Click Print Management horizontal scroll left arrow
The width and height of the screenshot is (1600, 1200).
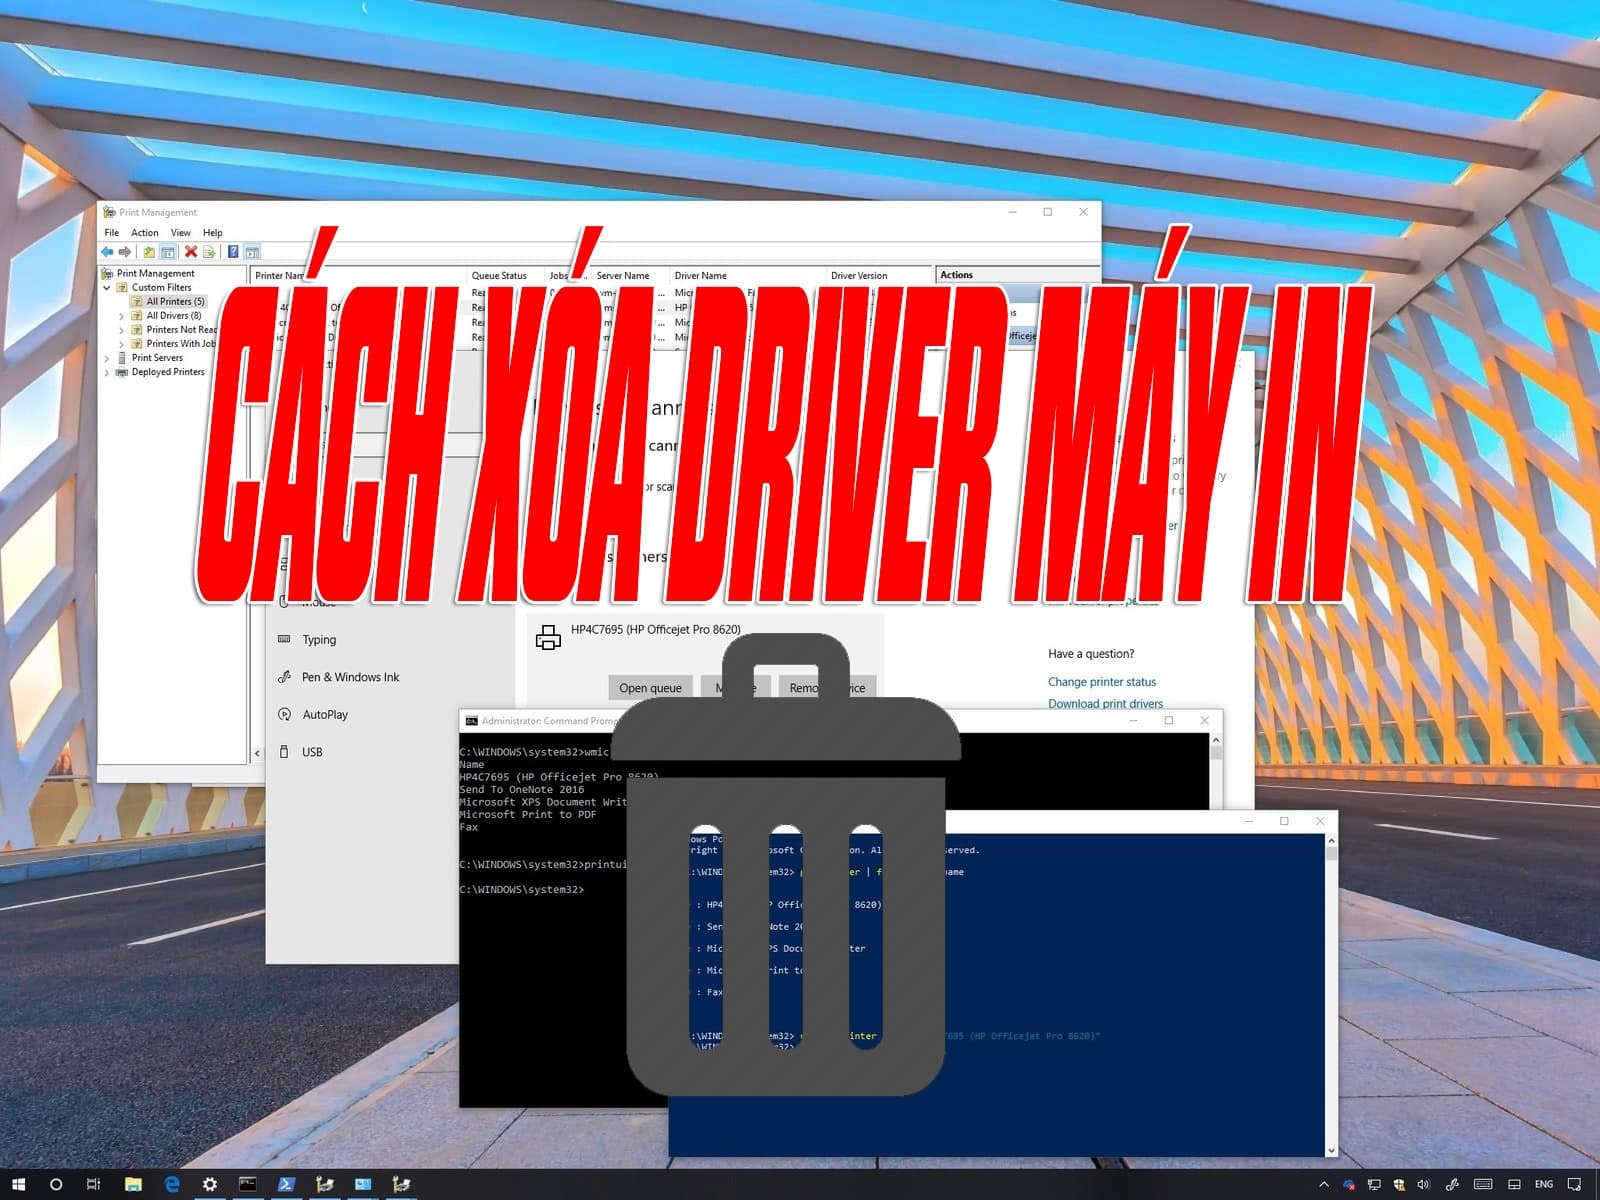pos(257,753)
